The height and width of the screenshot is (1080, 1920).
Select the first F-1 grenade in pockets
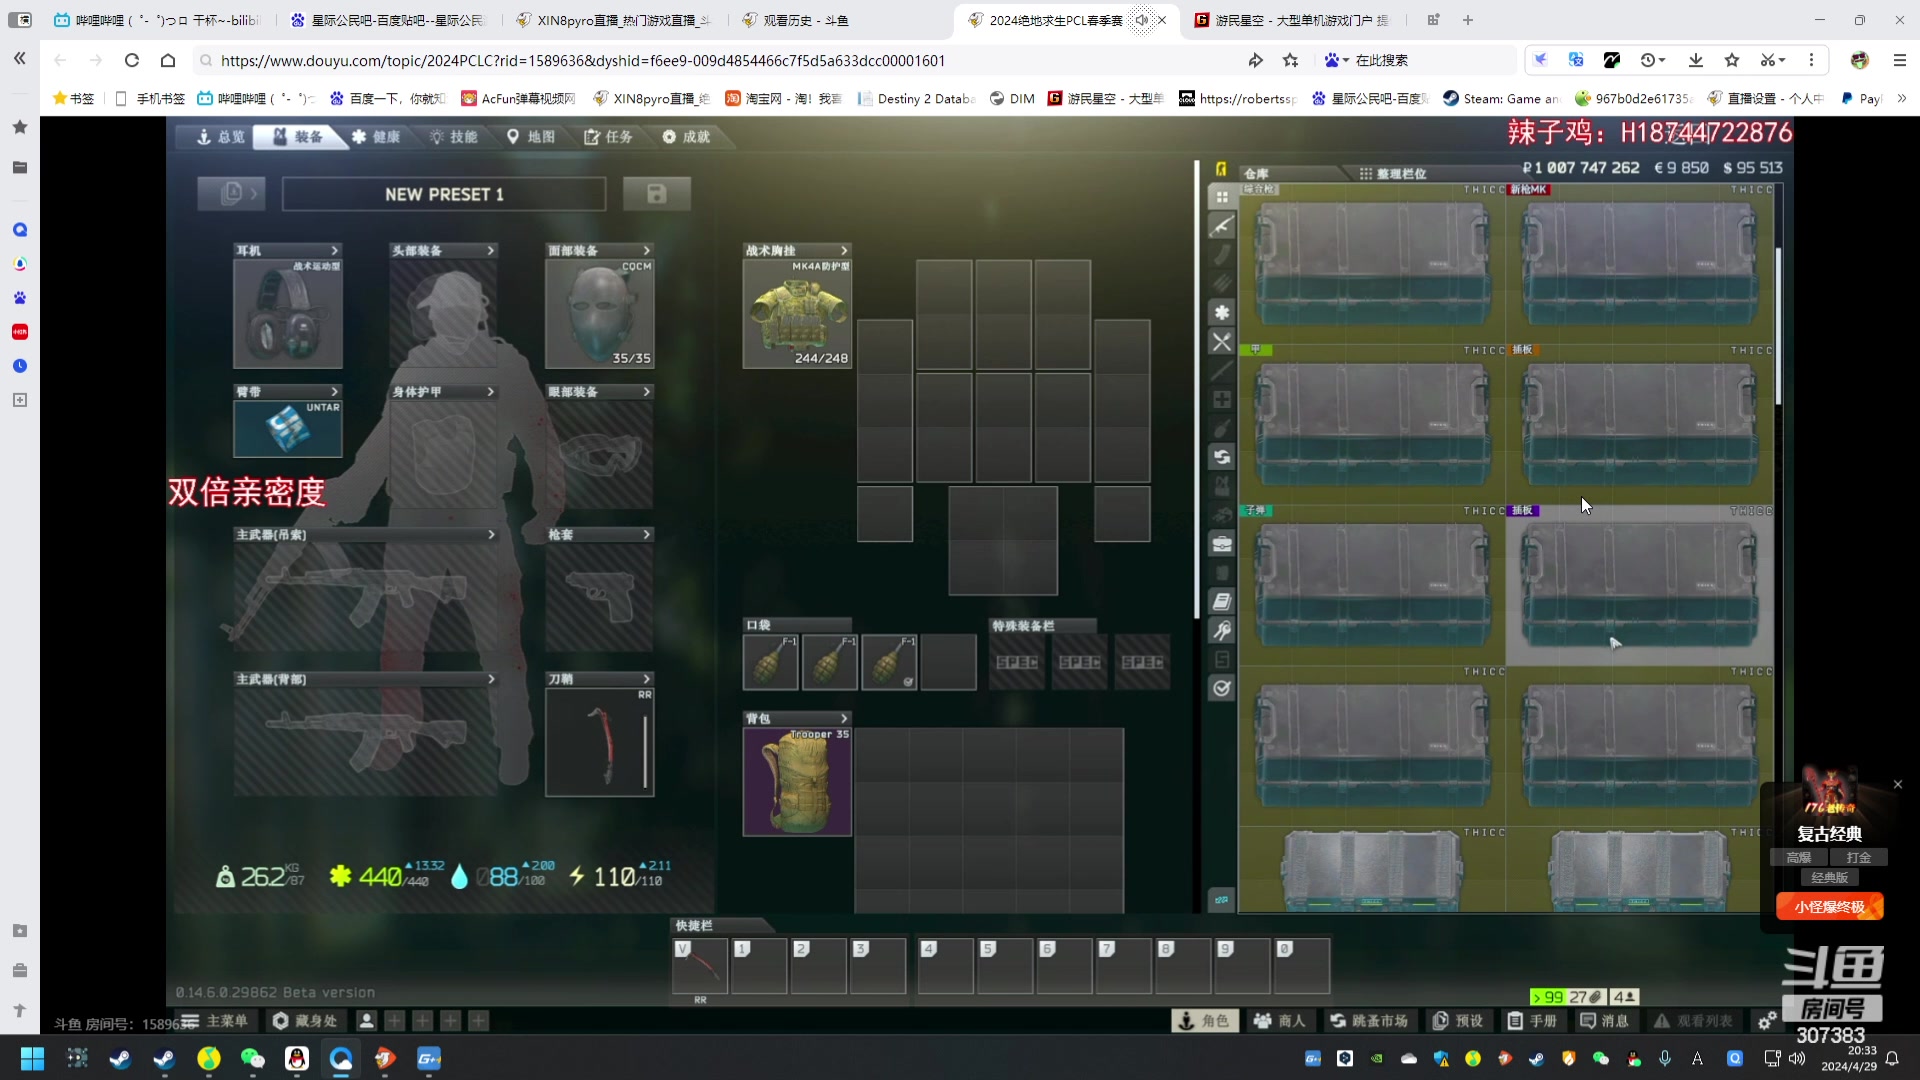(770, 662)
